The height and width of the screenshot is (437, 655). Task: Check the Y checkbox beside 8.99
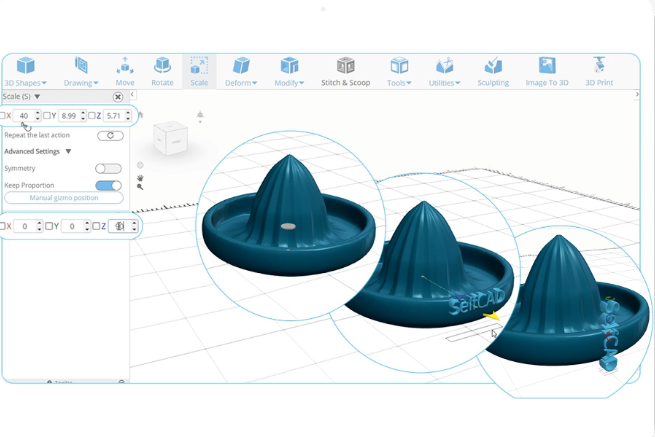coord(47,115)
